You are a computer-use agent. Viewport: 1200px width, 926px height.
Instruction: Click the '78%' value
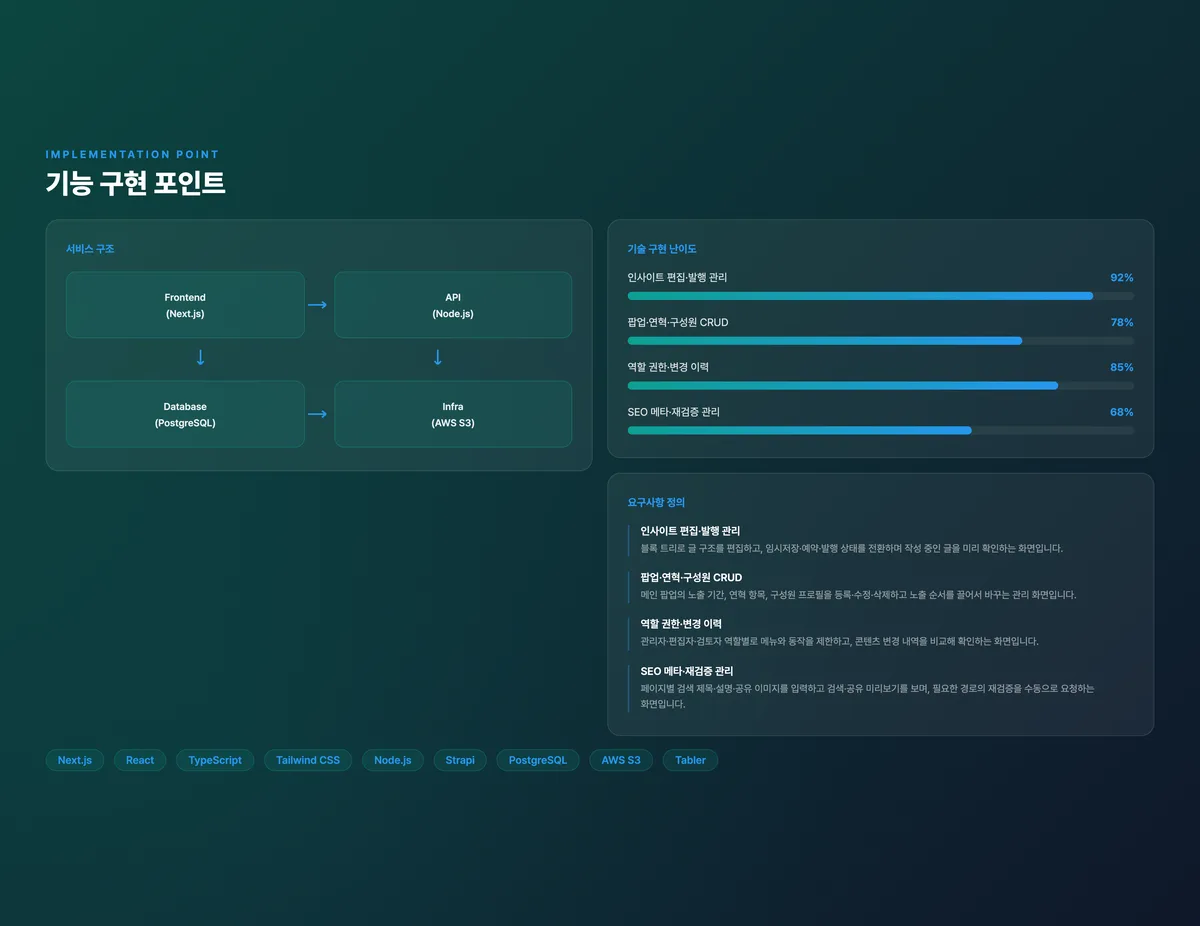click(1122, 322)
